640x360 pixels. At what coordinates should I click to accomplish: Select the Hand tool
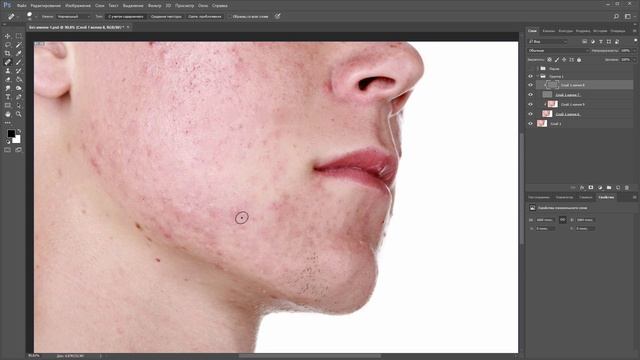[x=7, y=114]
